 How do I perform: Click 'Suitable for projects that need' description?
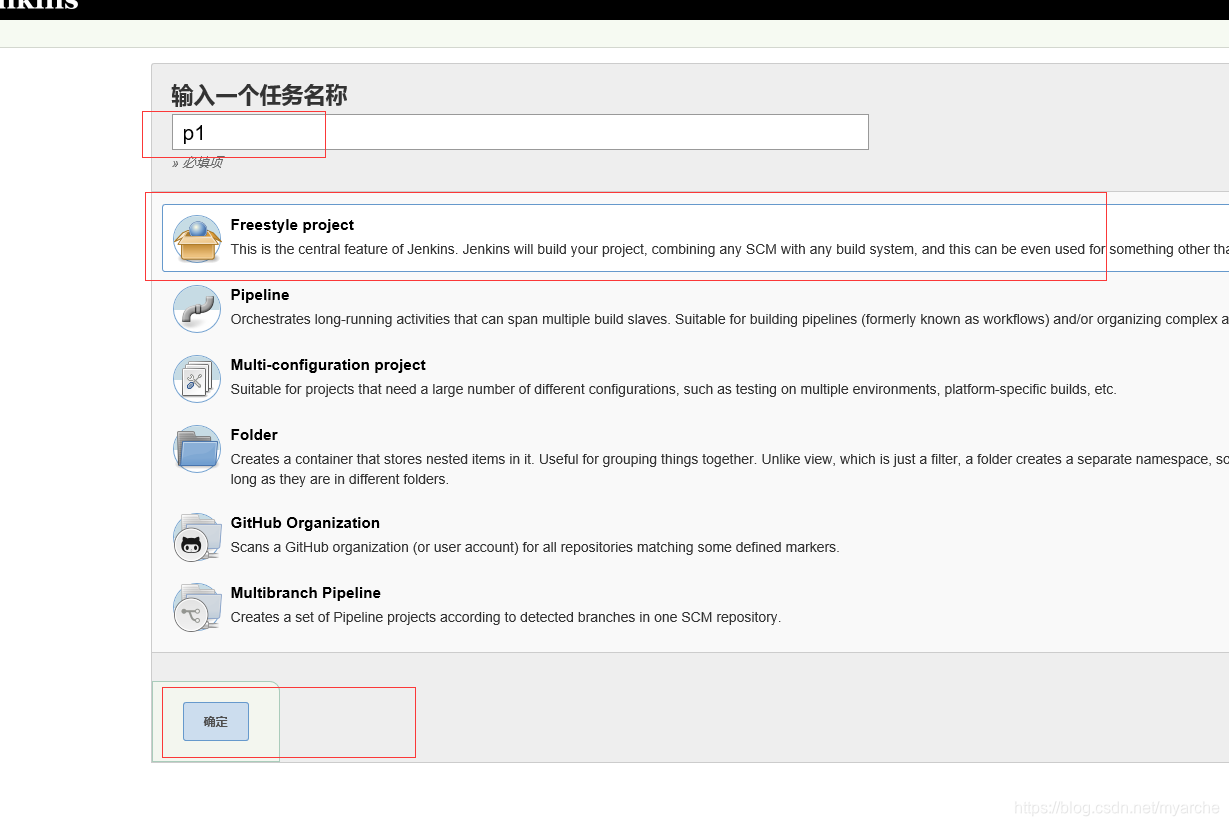[x=673, y=389]
